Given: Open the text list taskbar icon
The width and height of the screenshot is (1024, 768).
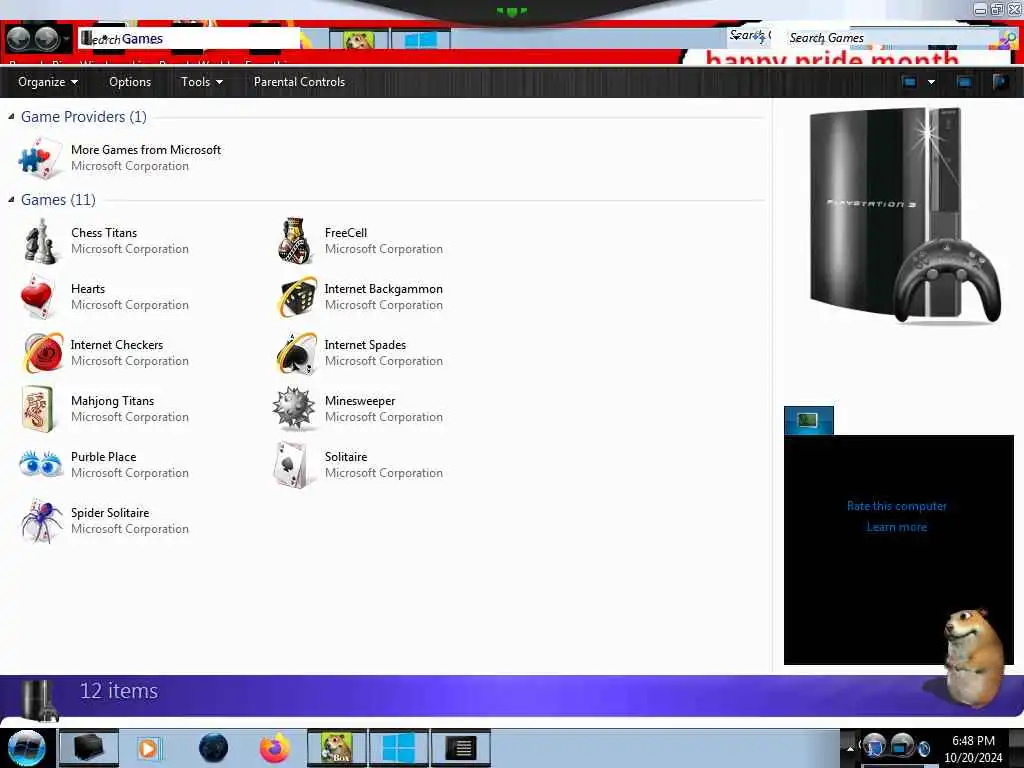Looking at the screenshot, I should pyautogui.click(x=460, y=748).
